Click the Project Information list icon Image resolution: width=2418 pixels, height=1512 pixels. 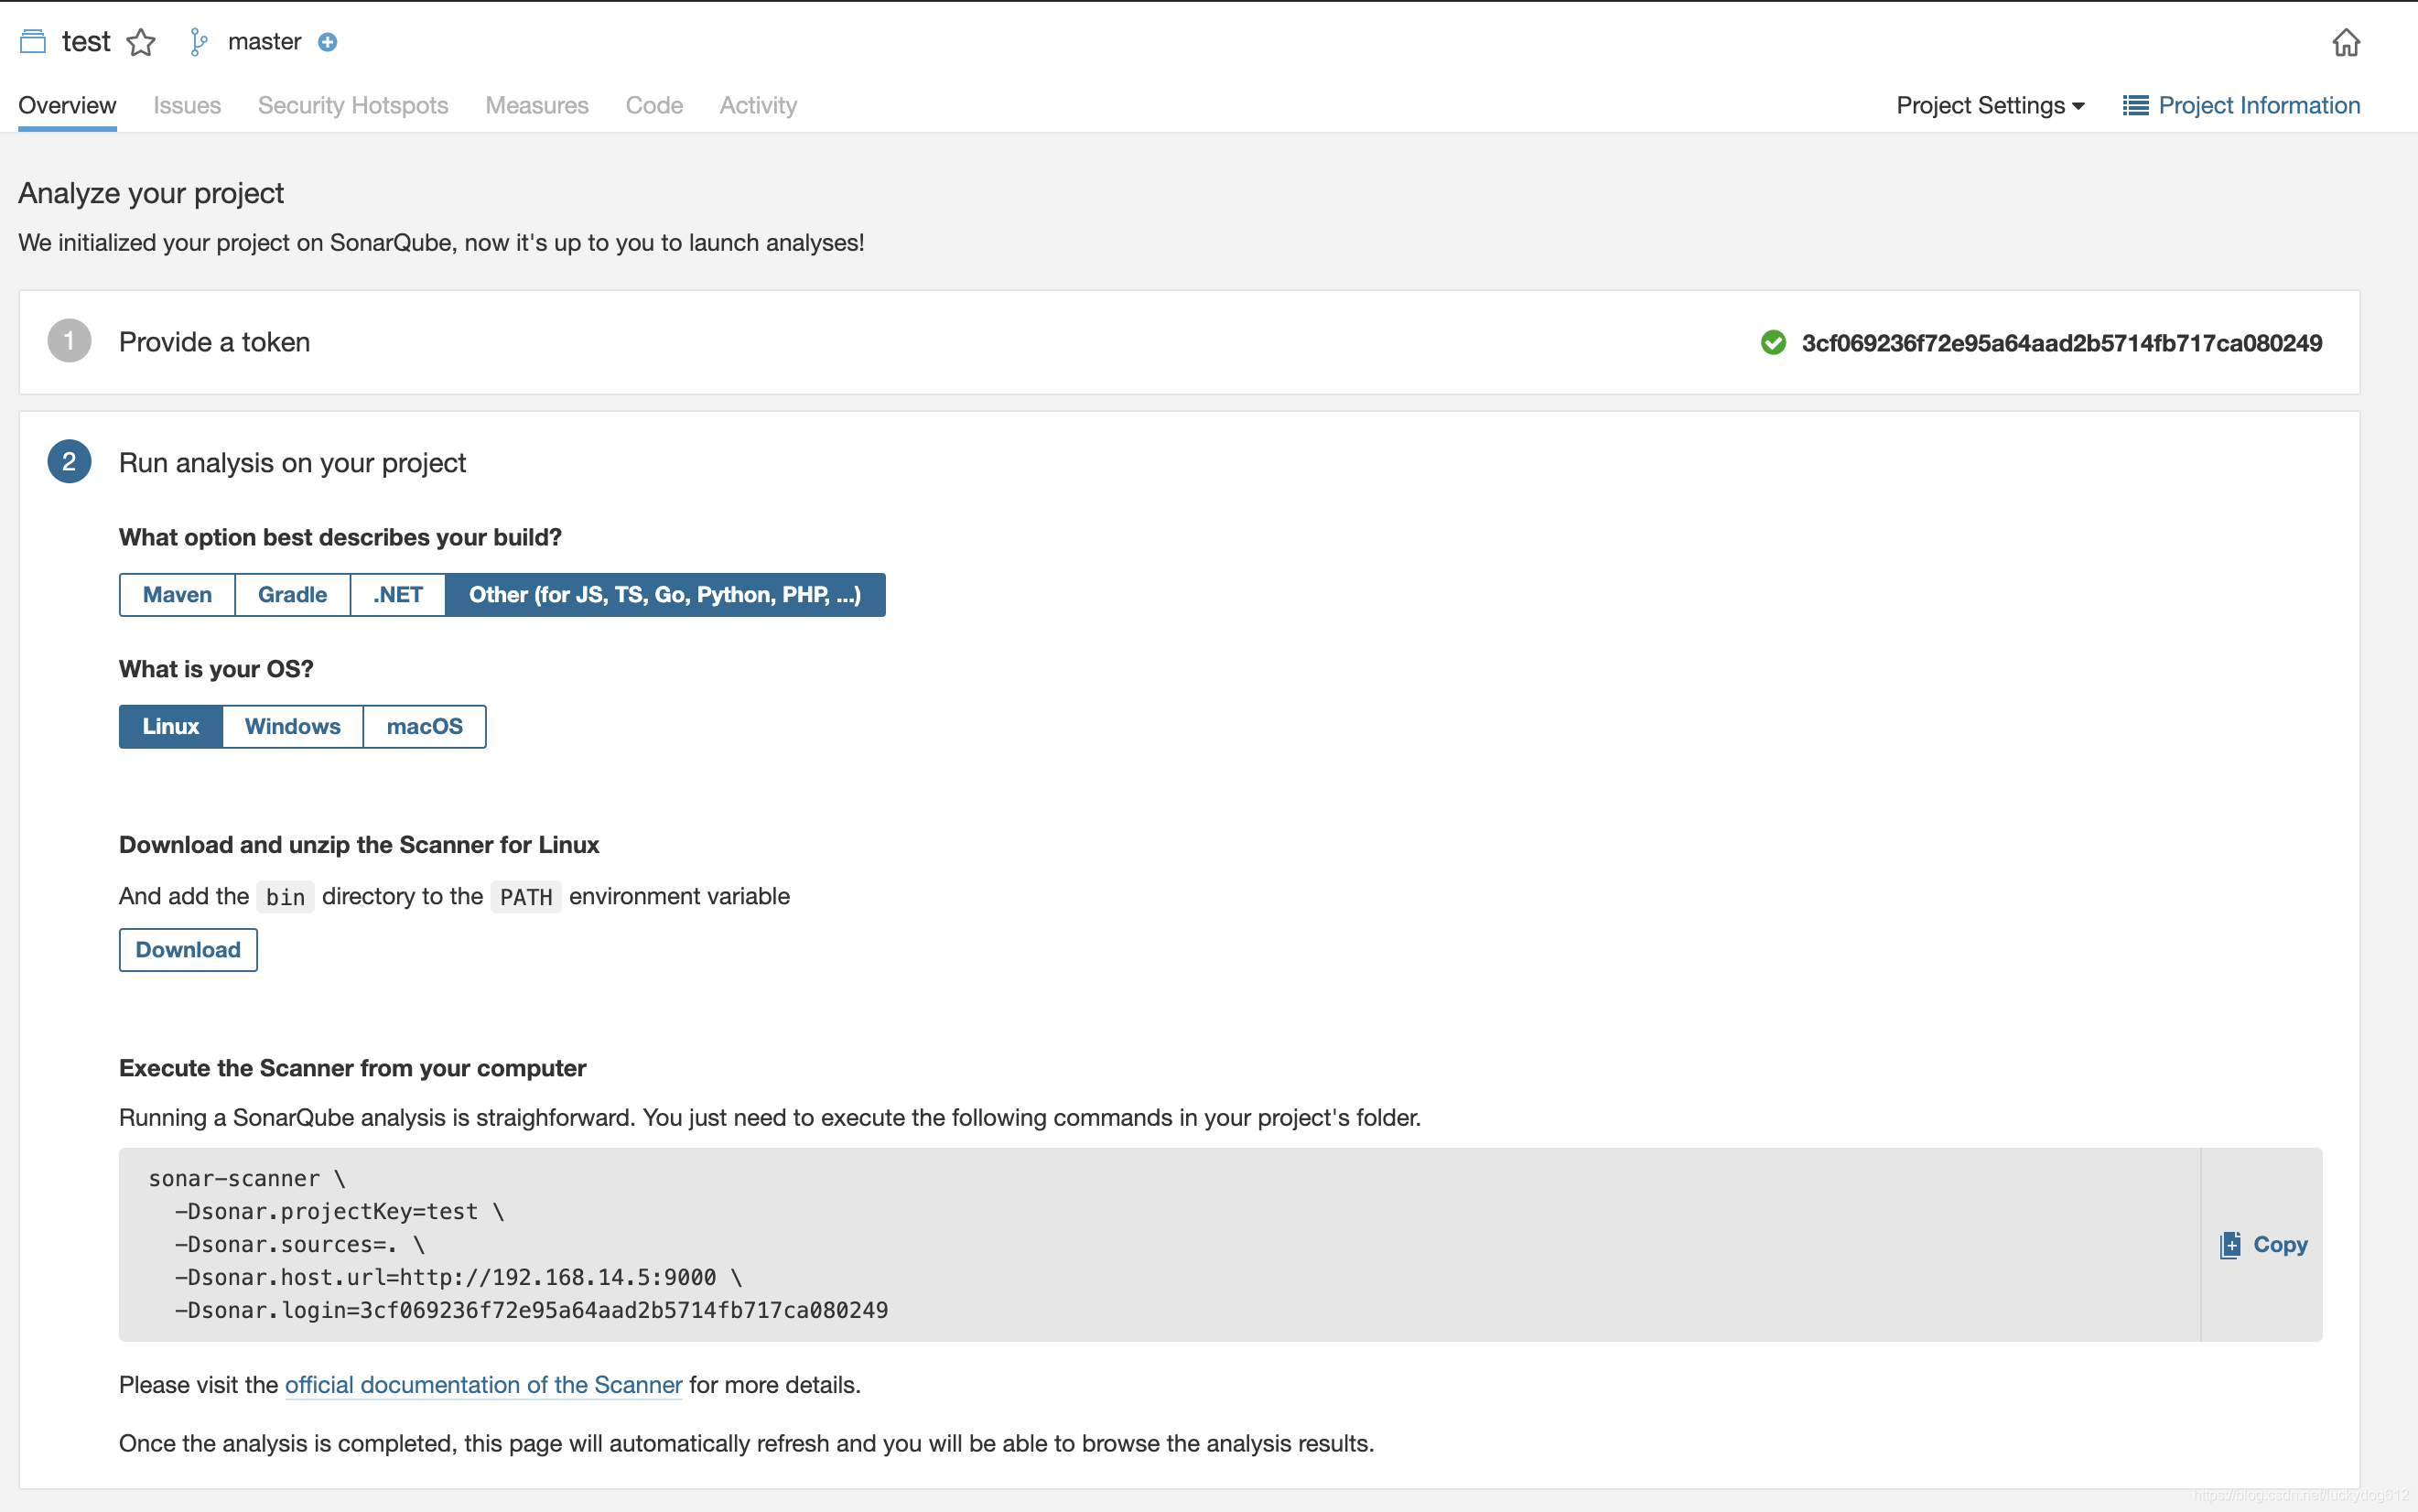(2135, 105)
